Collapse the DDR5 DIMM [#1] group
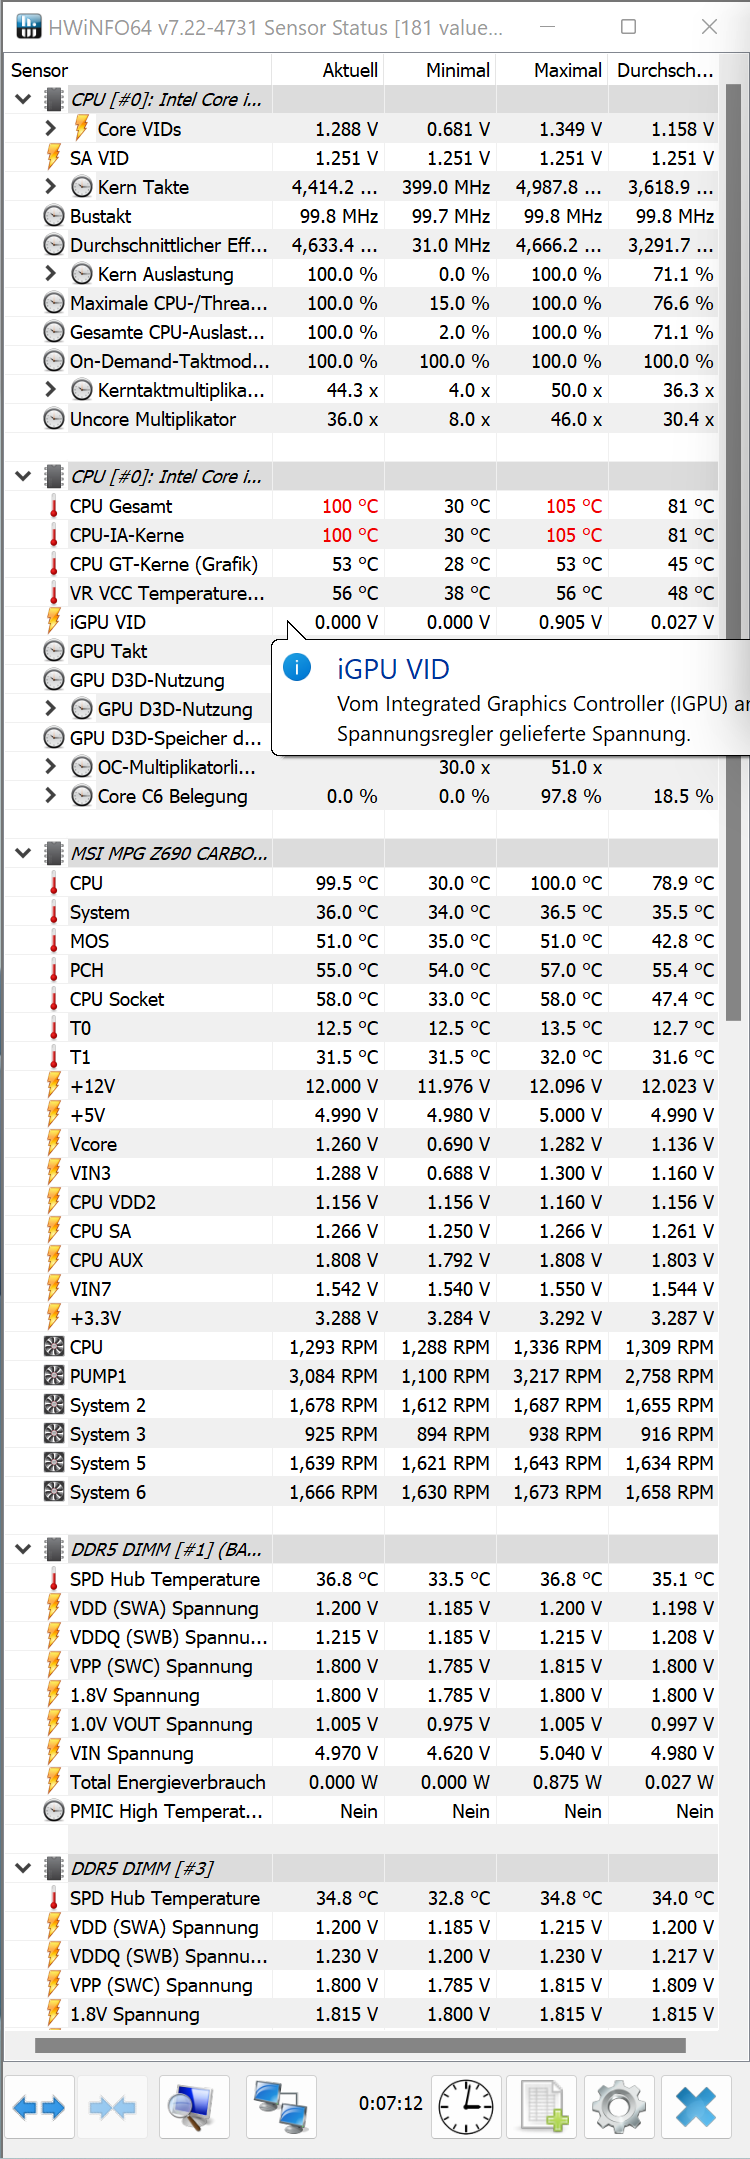Viewport: 750px width, 2159px height. [23, 1549]
